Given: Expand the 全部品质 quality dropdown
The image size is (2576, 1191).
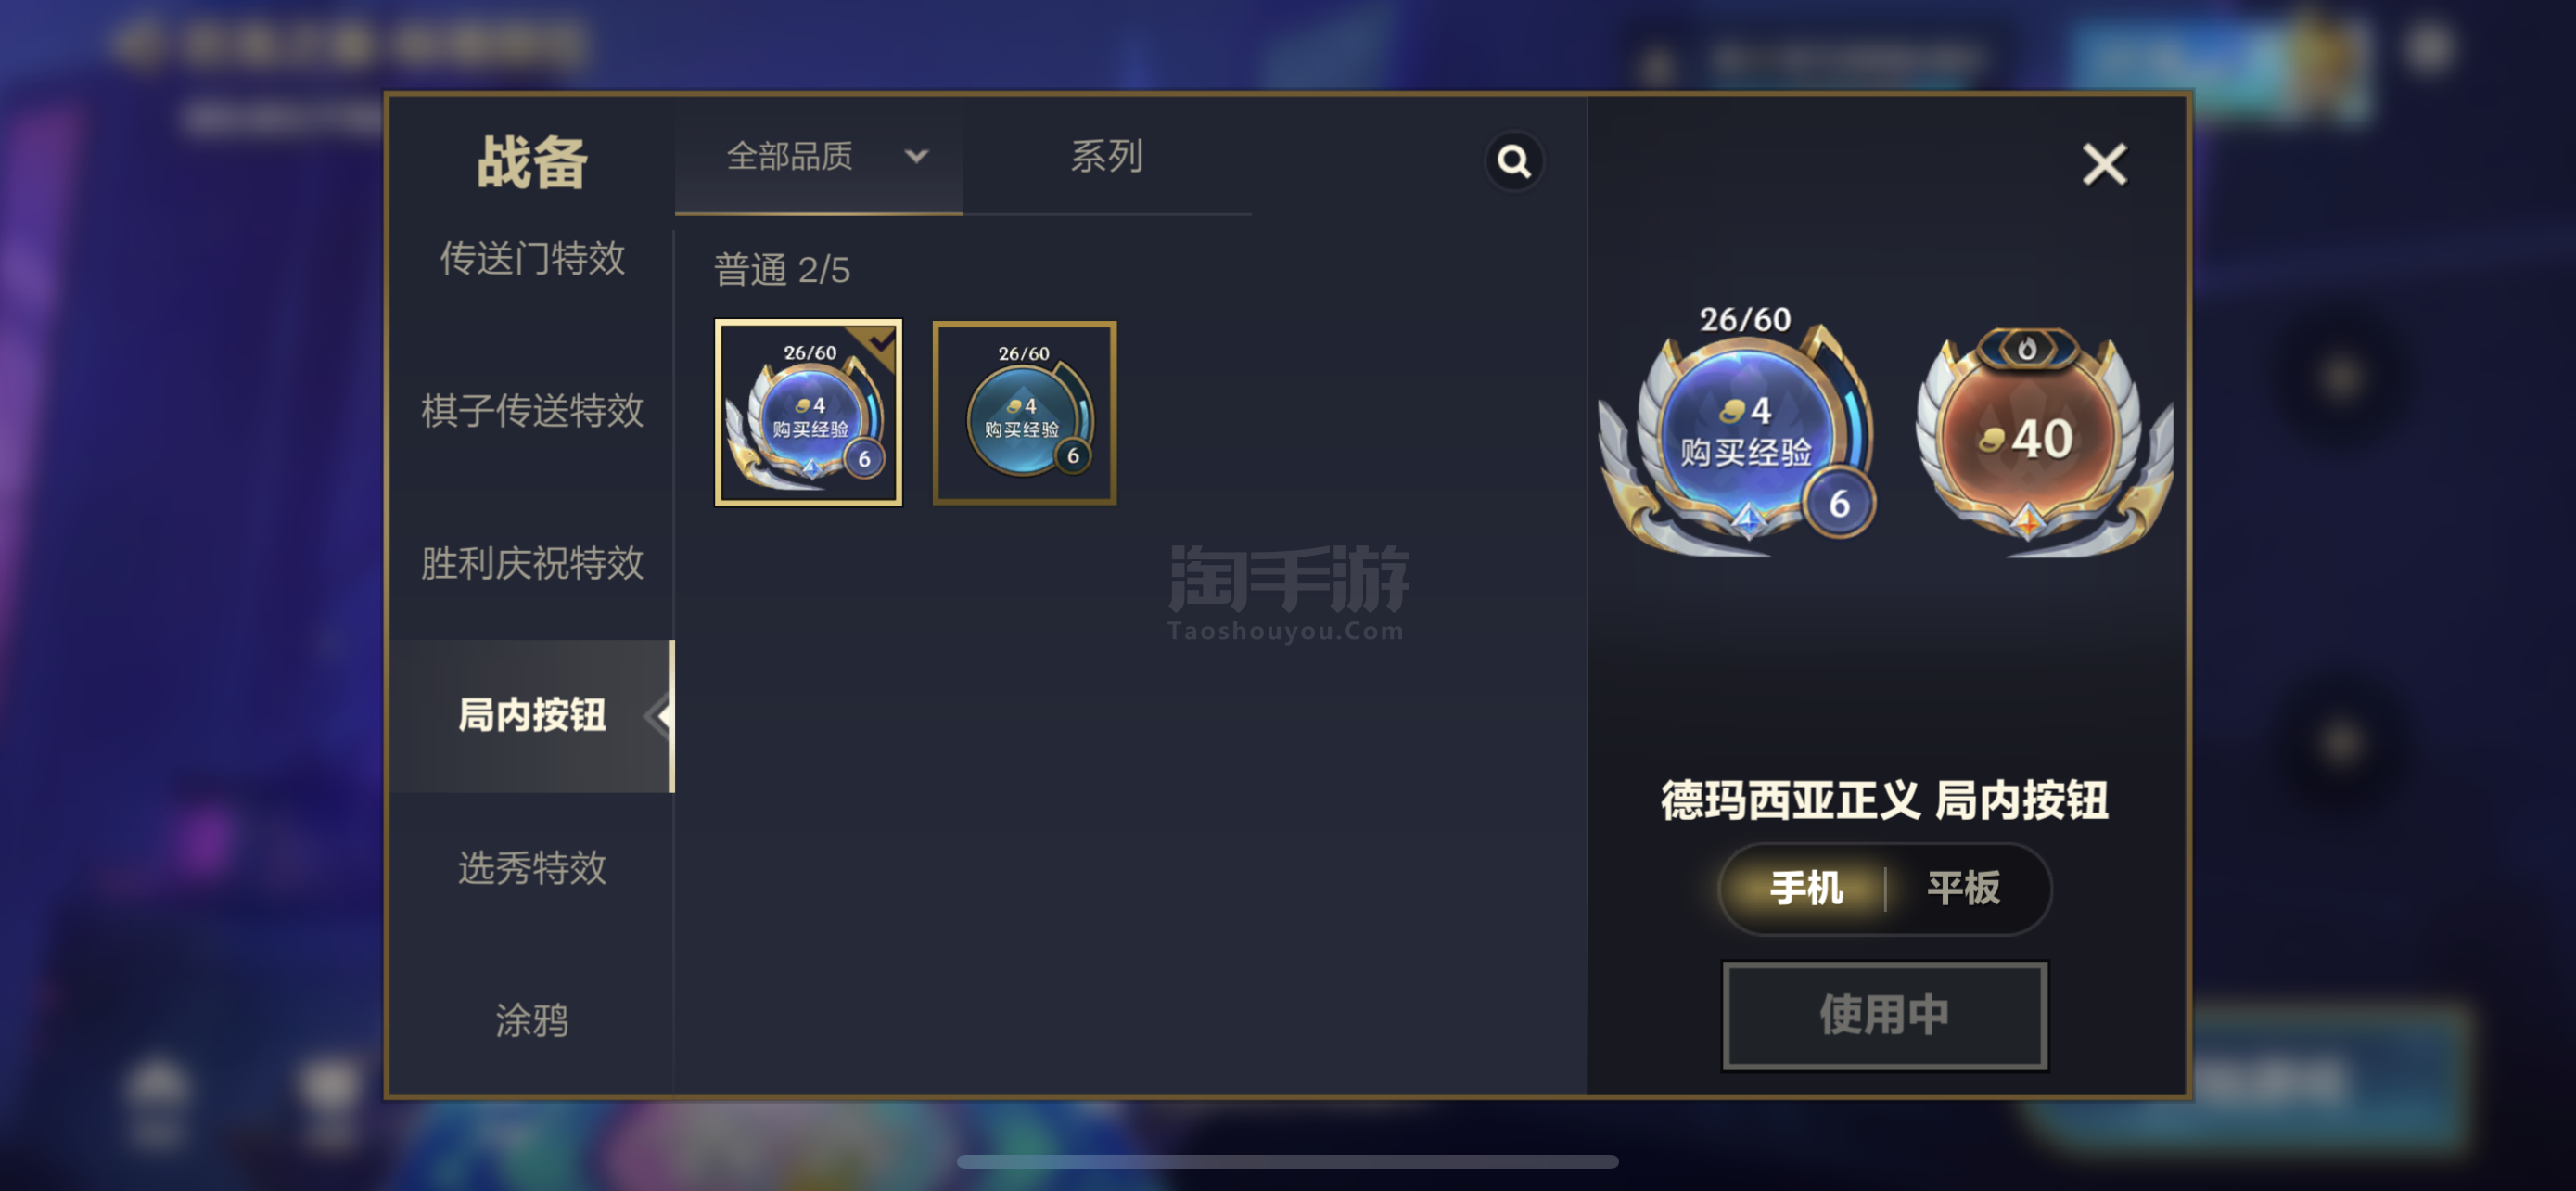Looking at the screenshot, I should point(818,157).
